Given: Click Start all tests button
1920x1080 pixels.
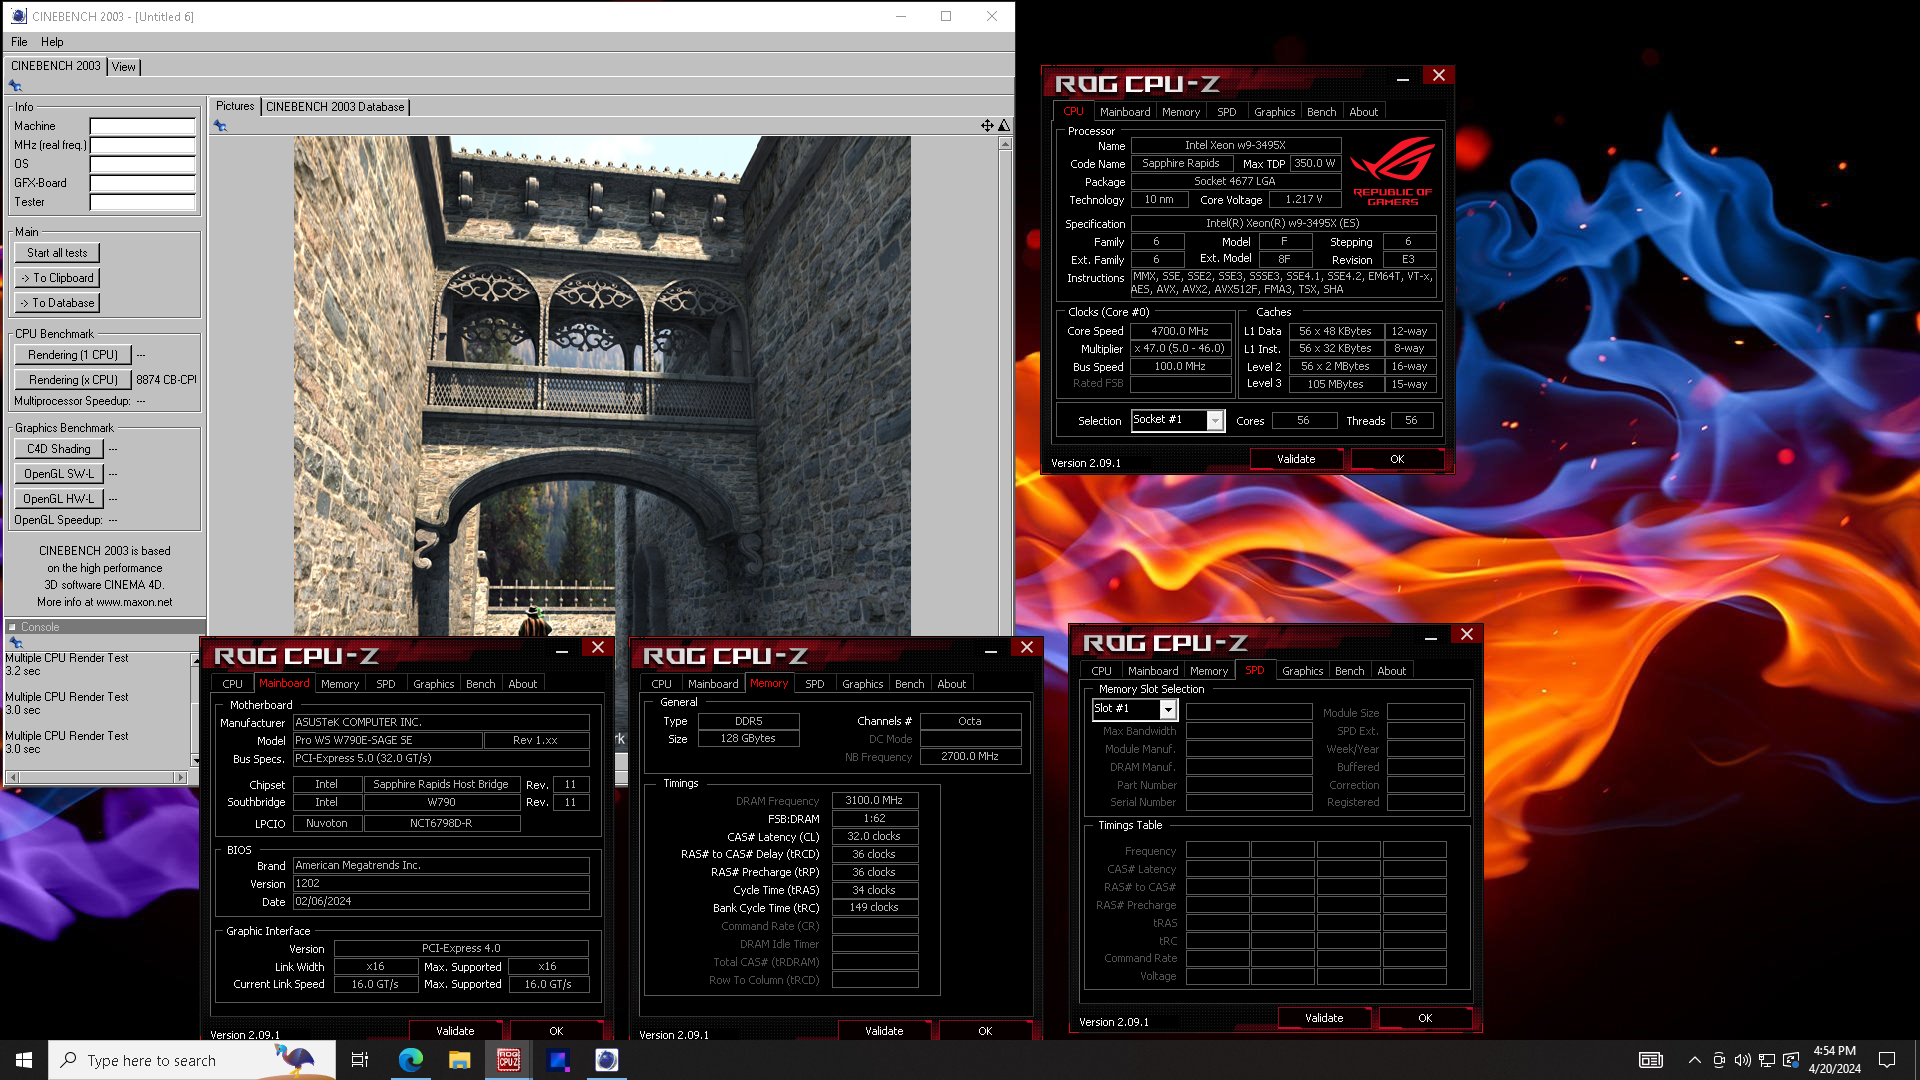Looking at the screenshot, I should pos(57,253).
